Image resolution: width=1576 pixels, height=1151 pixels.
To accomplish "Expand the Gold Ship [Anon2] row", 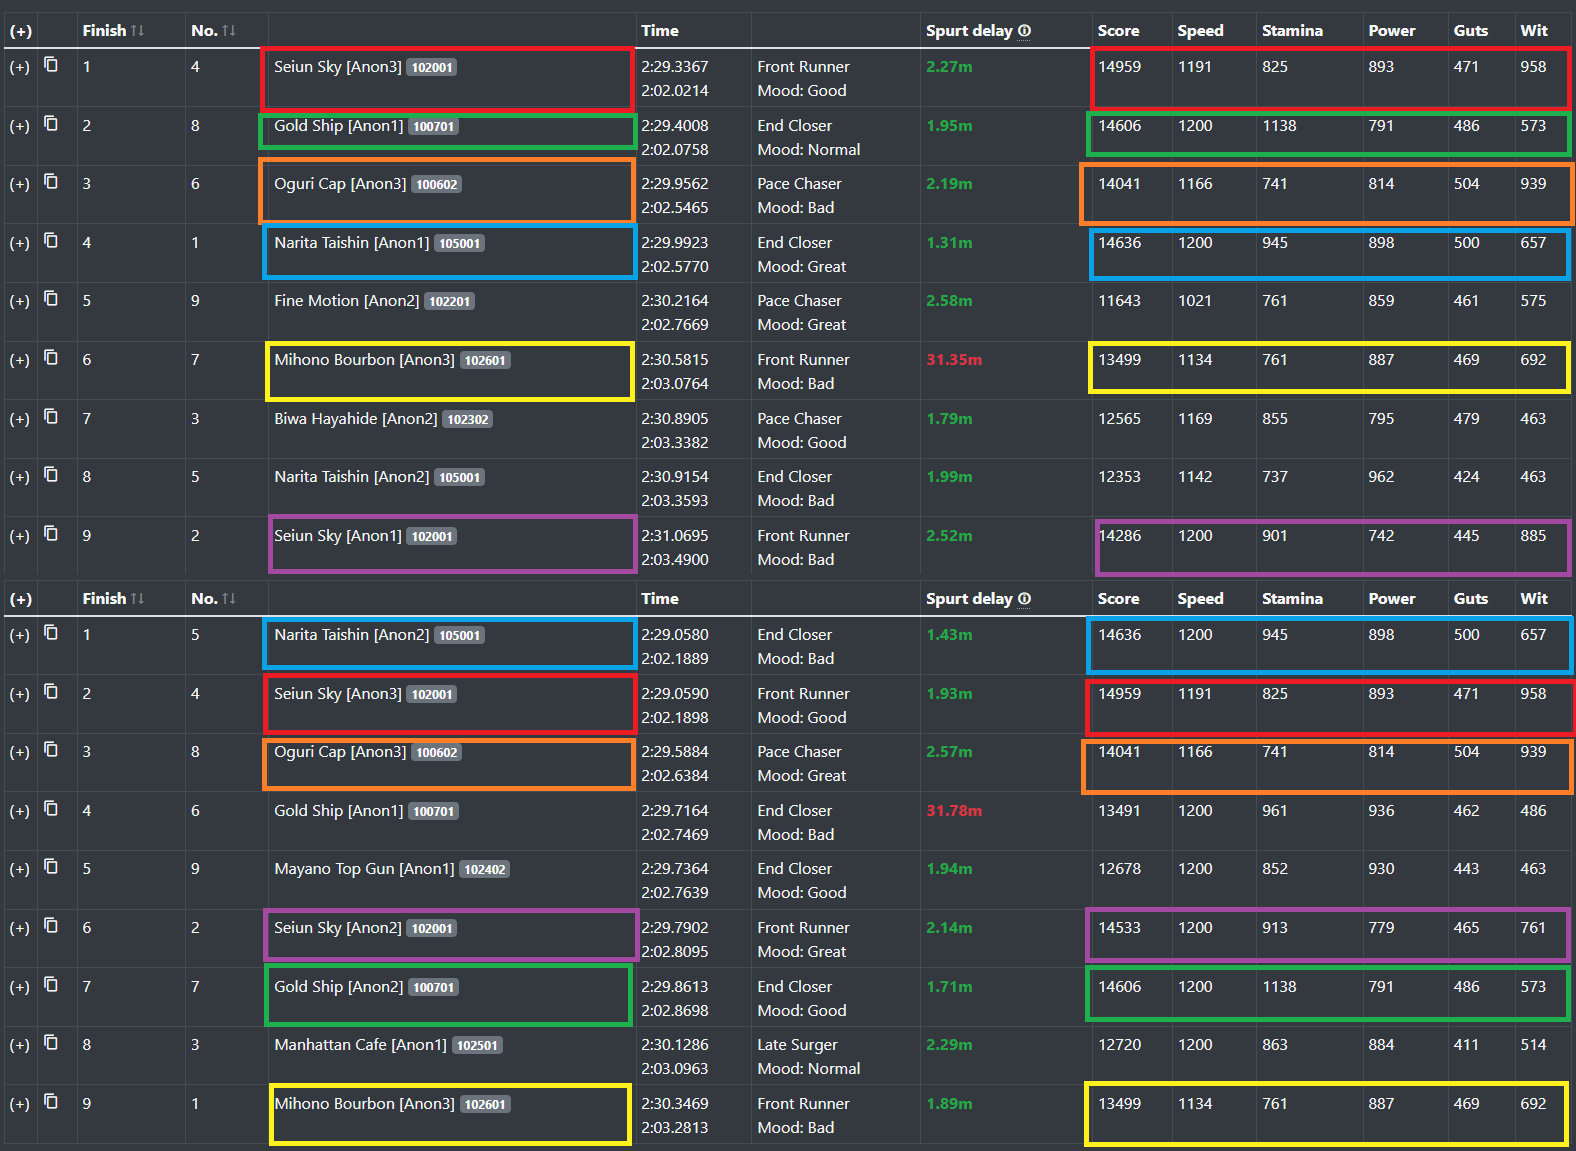I will coord(20,987).
